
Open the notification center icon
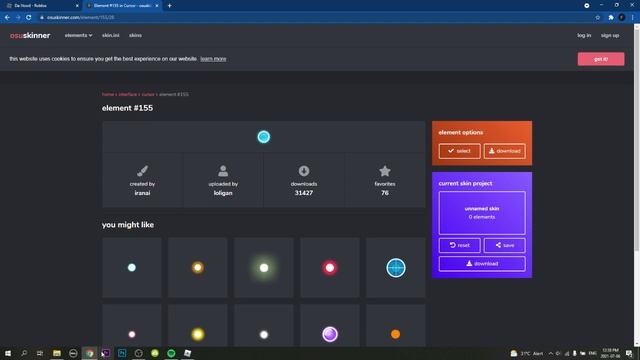pos(629,353)
